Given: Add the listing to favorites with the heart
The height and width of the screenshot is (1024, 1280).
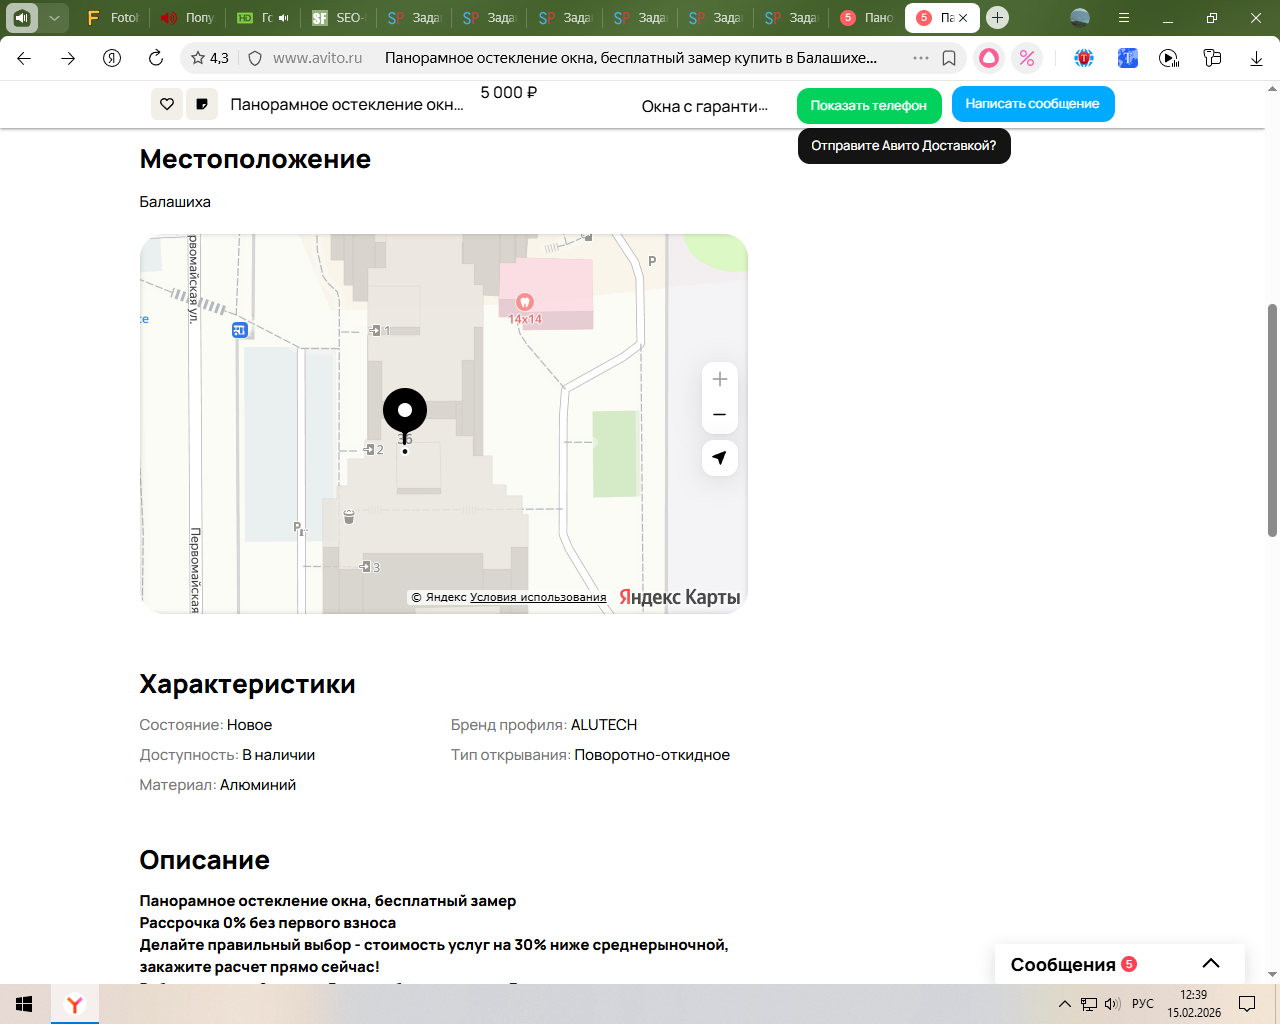Looking at the screenshot, I should click(x=167, y=104).
